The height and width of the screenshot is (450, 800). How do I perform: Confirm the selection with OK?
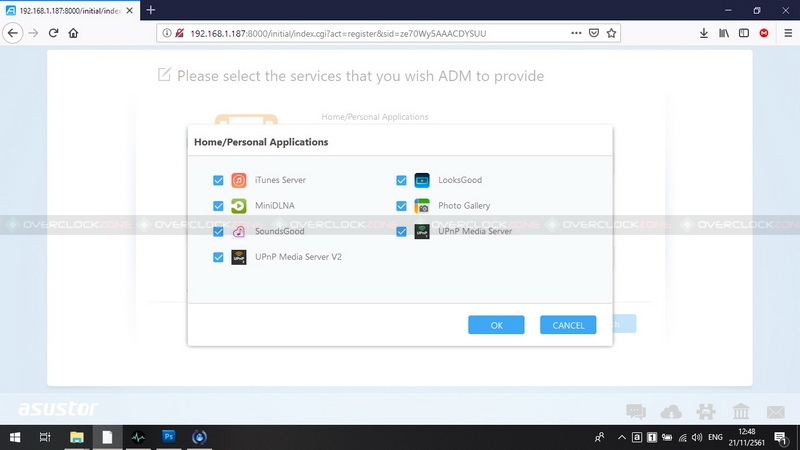tap(496, 325)
